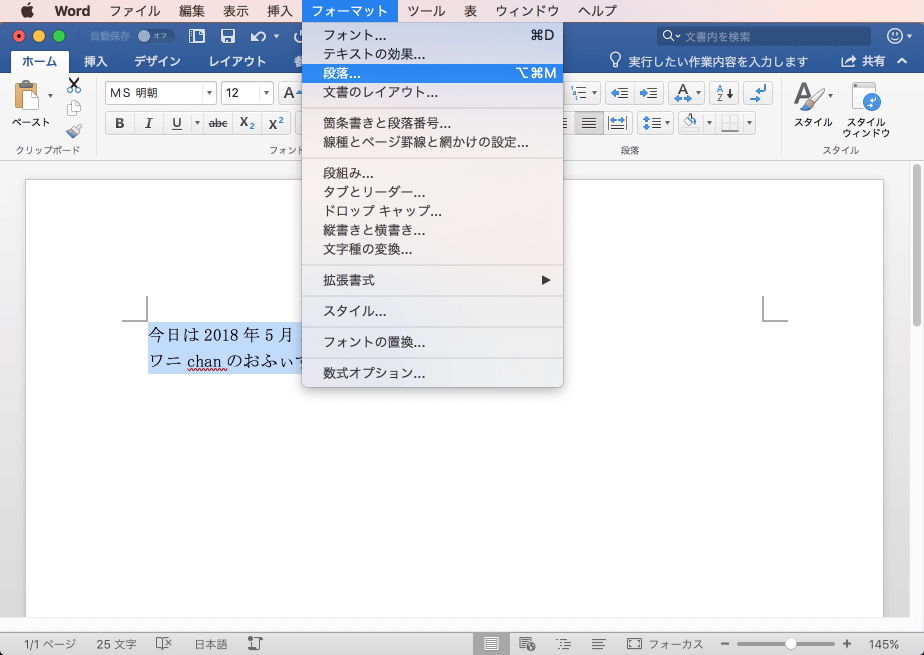Expand the Undo history dropdown arrow
924x655 pixels.
pyautogui.click(x=276, y=37)
